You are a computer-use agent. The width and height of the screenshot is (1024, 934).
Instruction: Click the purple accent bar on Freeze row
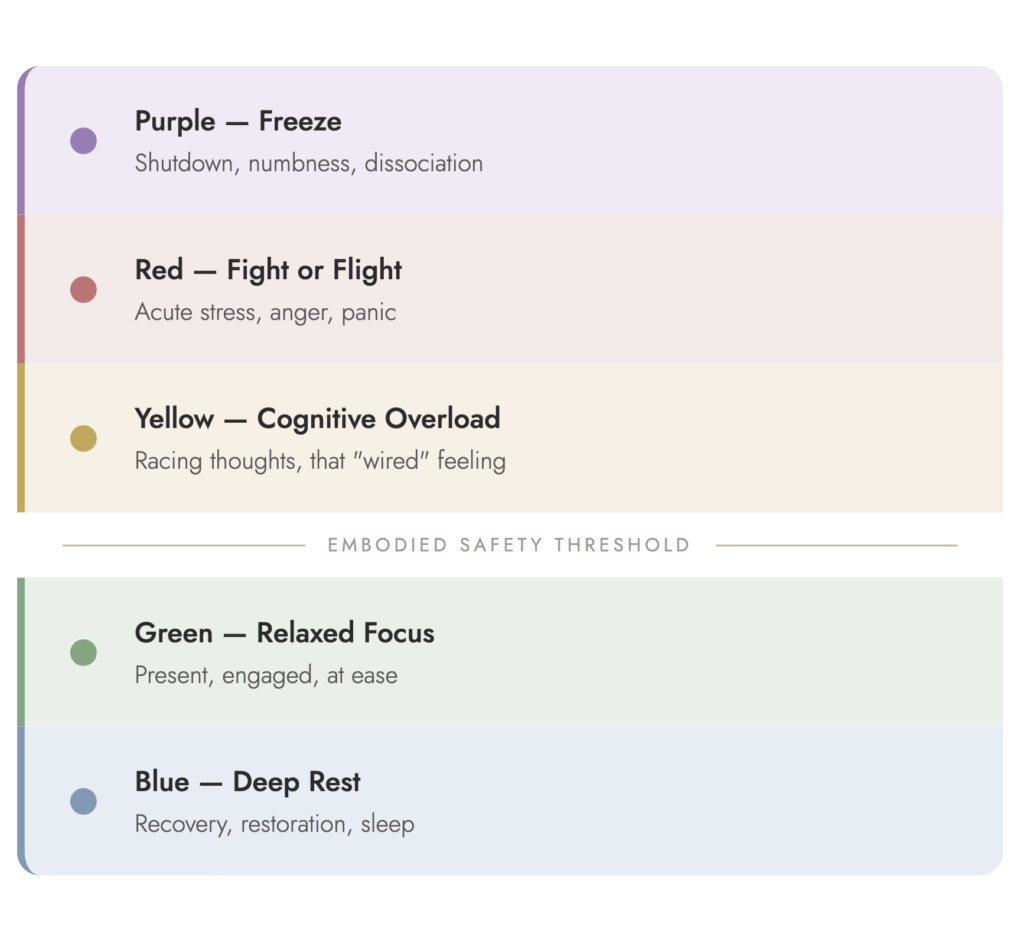pos(21,141)
